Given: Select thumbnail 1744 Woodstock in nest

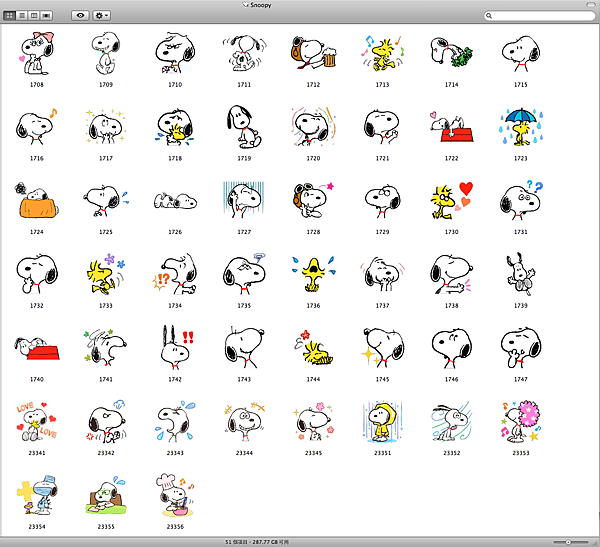Looking at the screenshot, I should point(313,347).
